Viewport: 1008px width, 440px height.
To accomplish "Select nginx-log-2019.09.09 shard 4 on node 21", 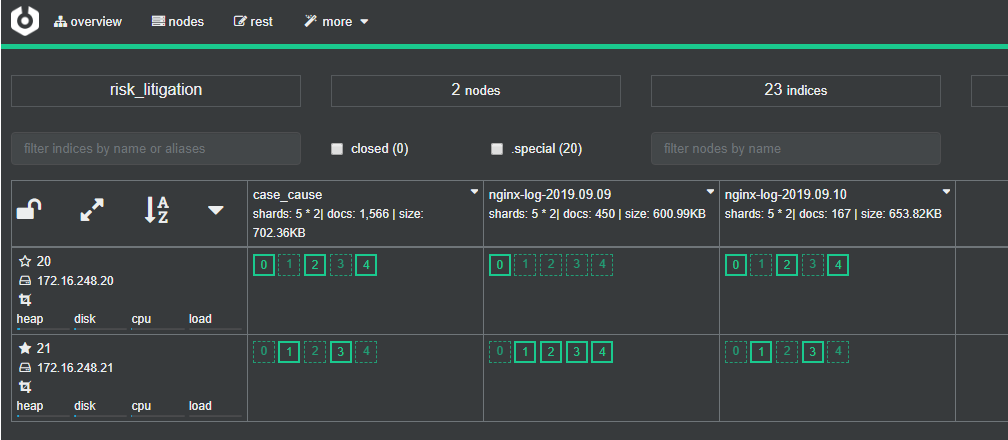I will click(x=602, y=352).
